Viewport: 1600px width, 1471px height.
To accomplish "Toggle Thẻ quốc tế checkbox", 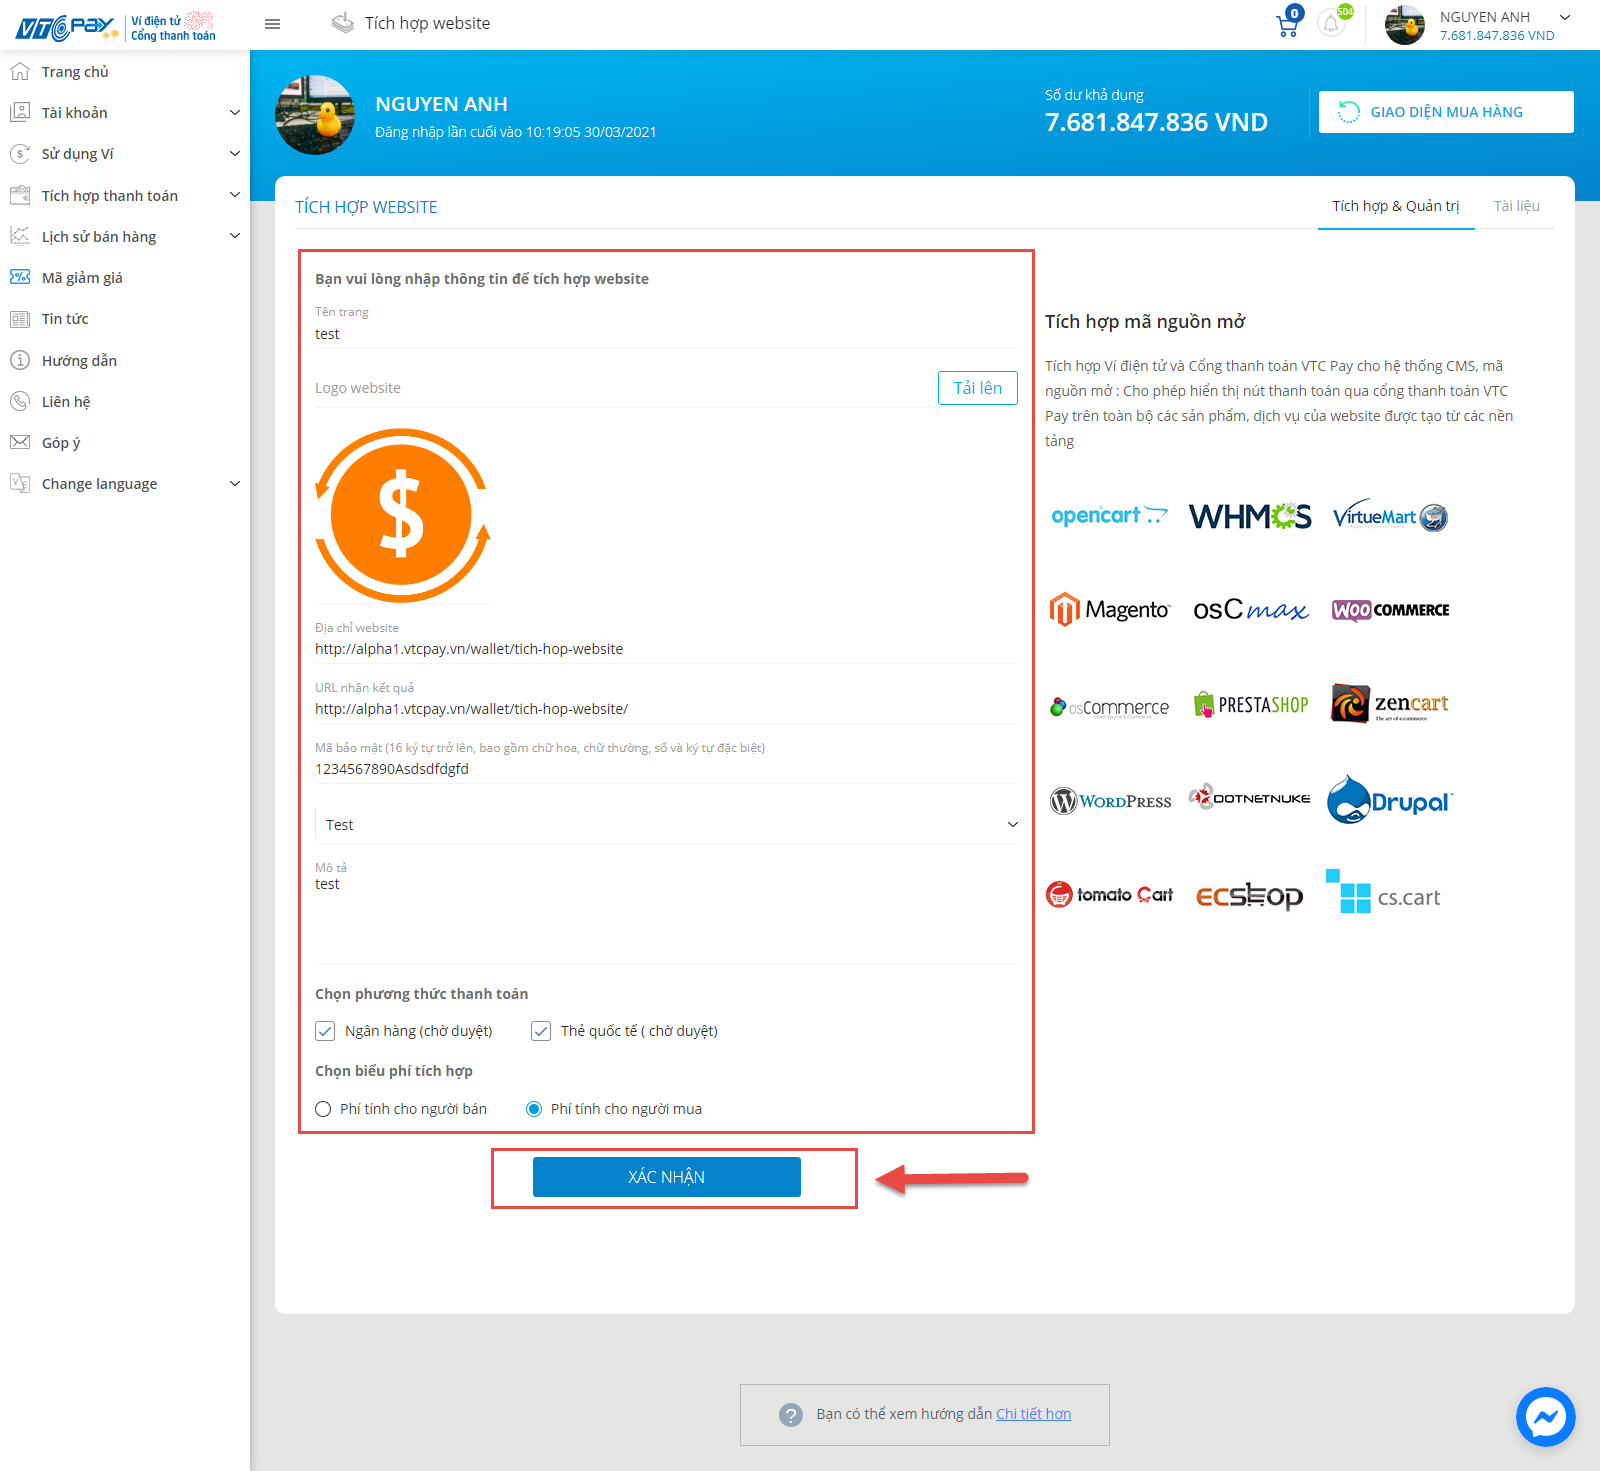I will point(541,1031).
